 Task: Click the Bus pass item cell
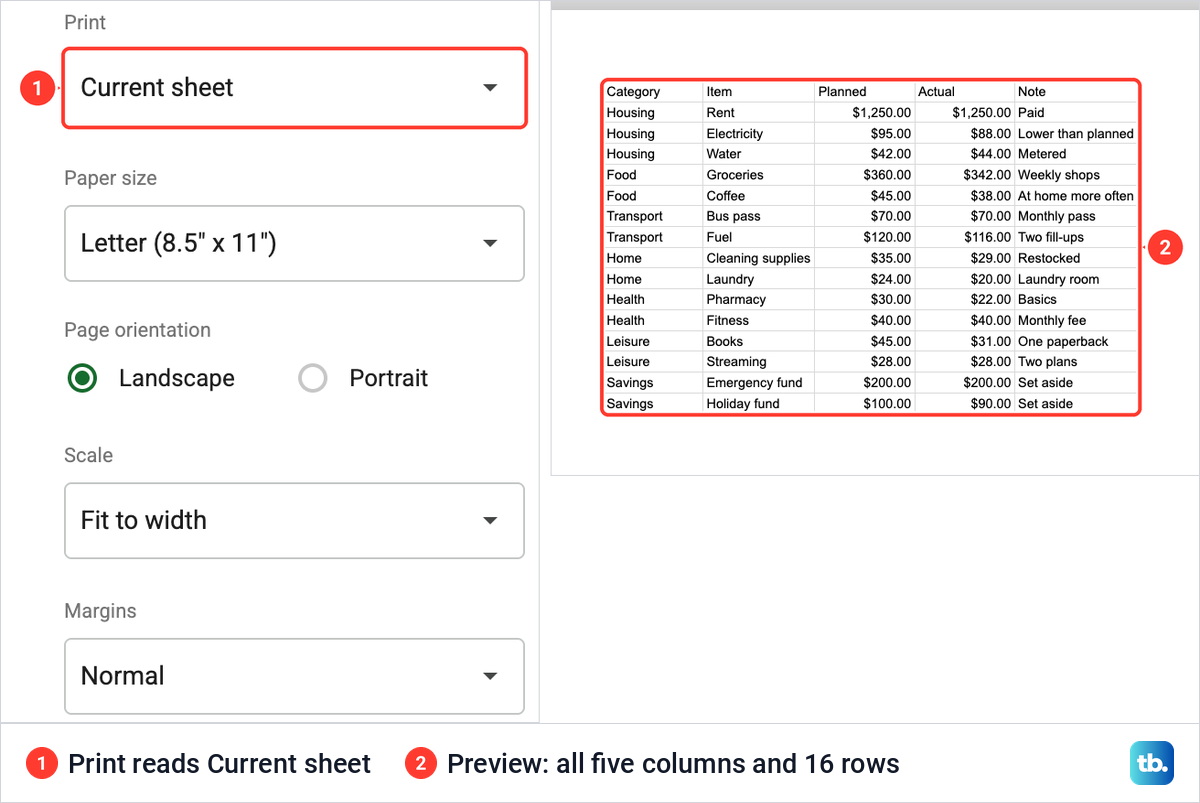click(x=758, y=216)
